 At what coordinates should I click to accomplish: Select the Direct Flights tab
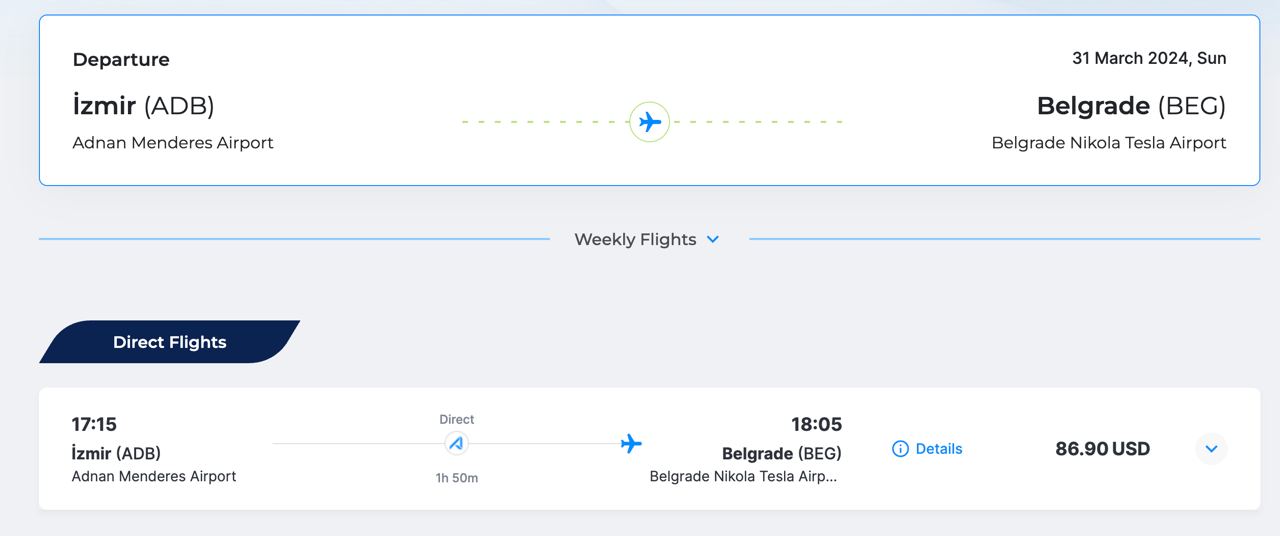[x=170, y=342]
